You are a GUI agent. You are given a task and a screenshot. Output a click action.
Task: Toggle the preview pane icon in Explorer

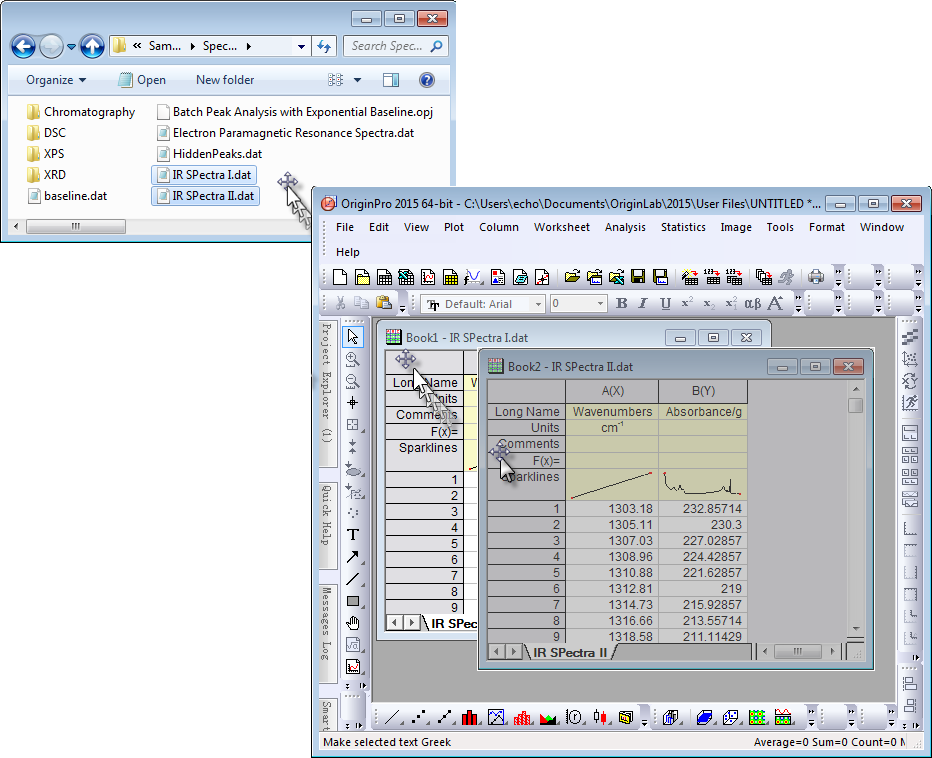391,80
